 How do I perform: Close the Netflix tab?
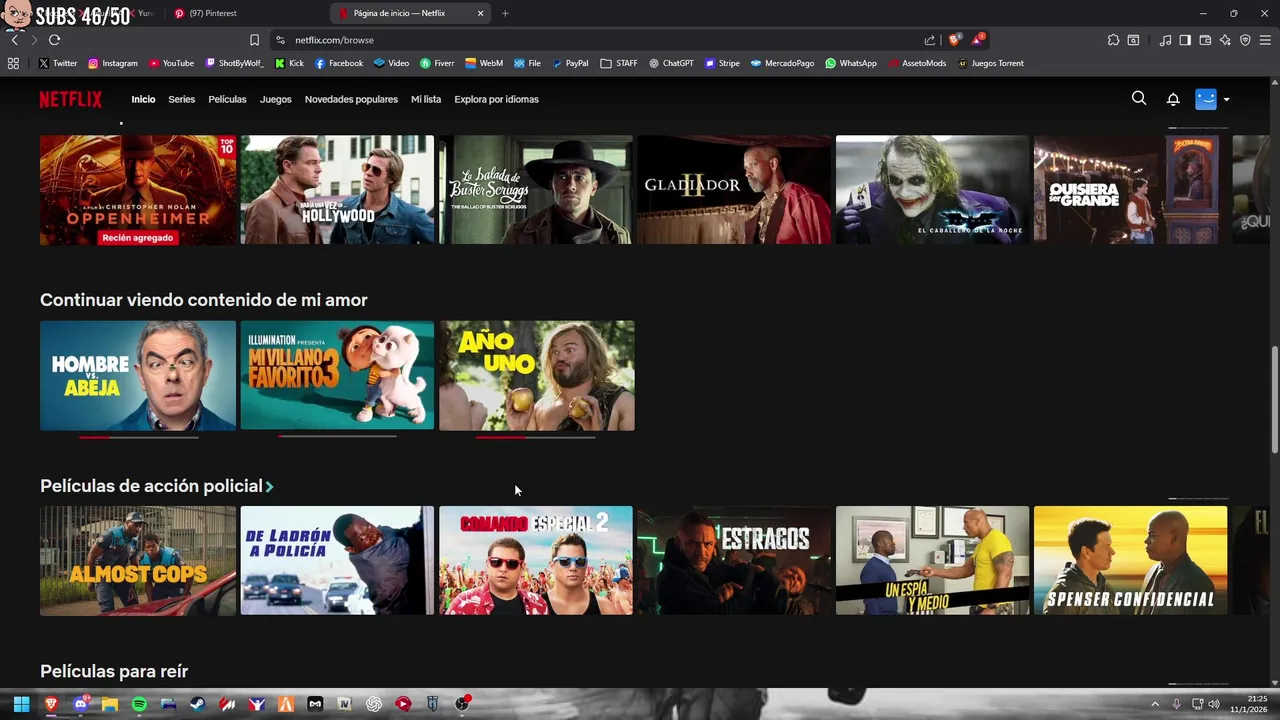(480, 13)
